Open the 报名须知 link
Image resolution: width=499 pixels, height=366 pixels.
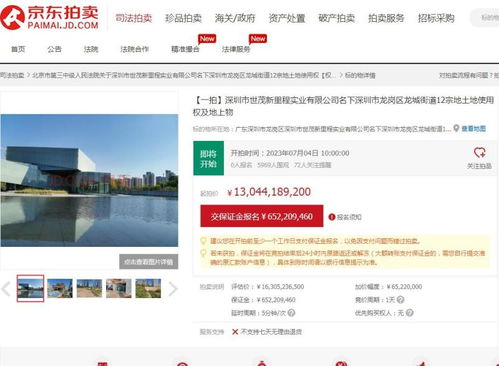tap(349, 217)
